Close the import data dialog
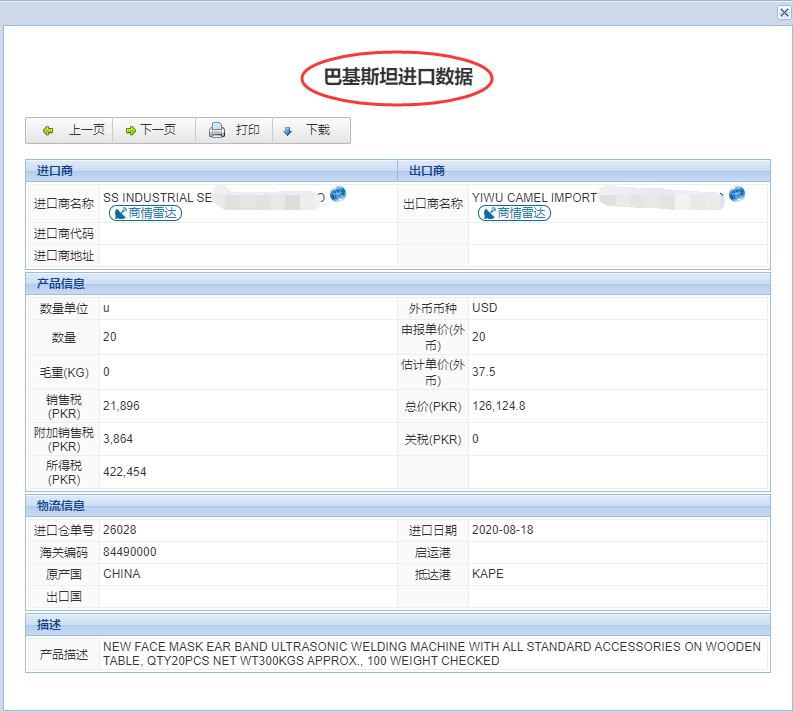 point(784,12)
